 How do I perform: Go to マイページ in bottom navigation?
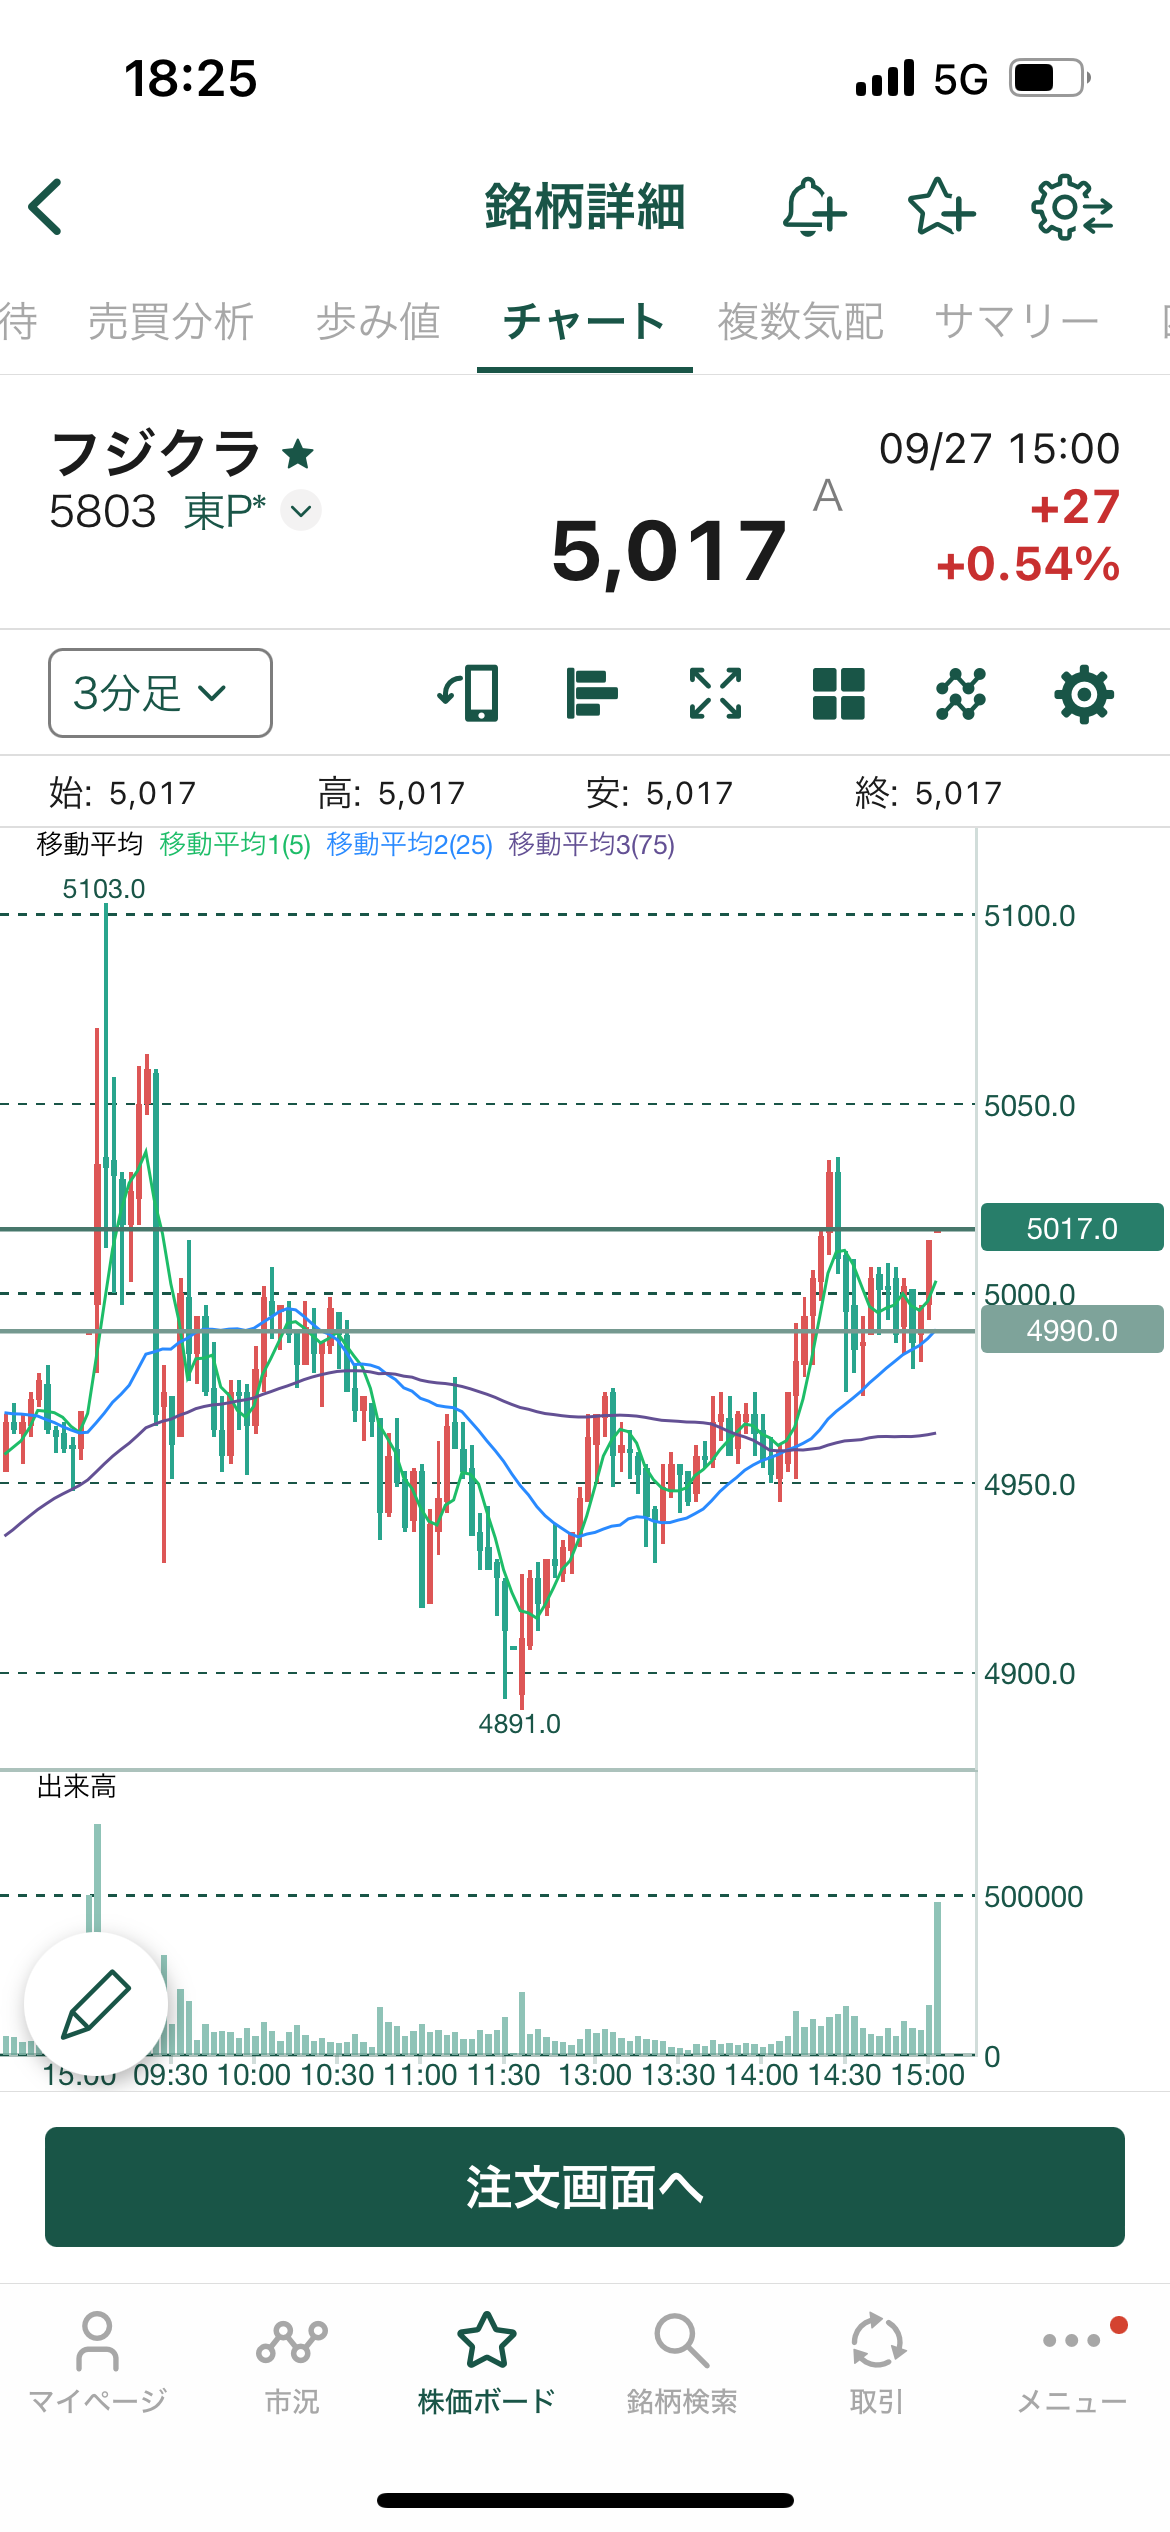[97, 2360]
